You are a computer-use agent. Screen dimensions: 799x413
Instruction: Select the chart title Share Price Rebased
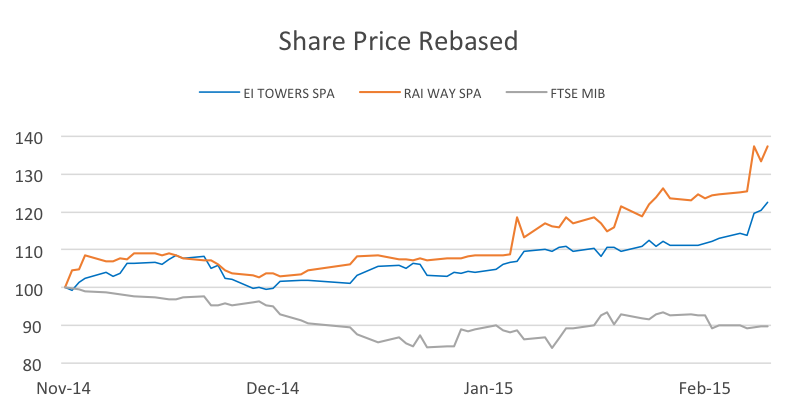[x=398, y=41]
